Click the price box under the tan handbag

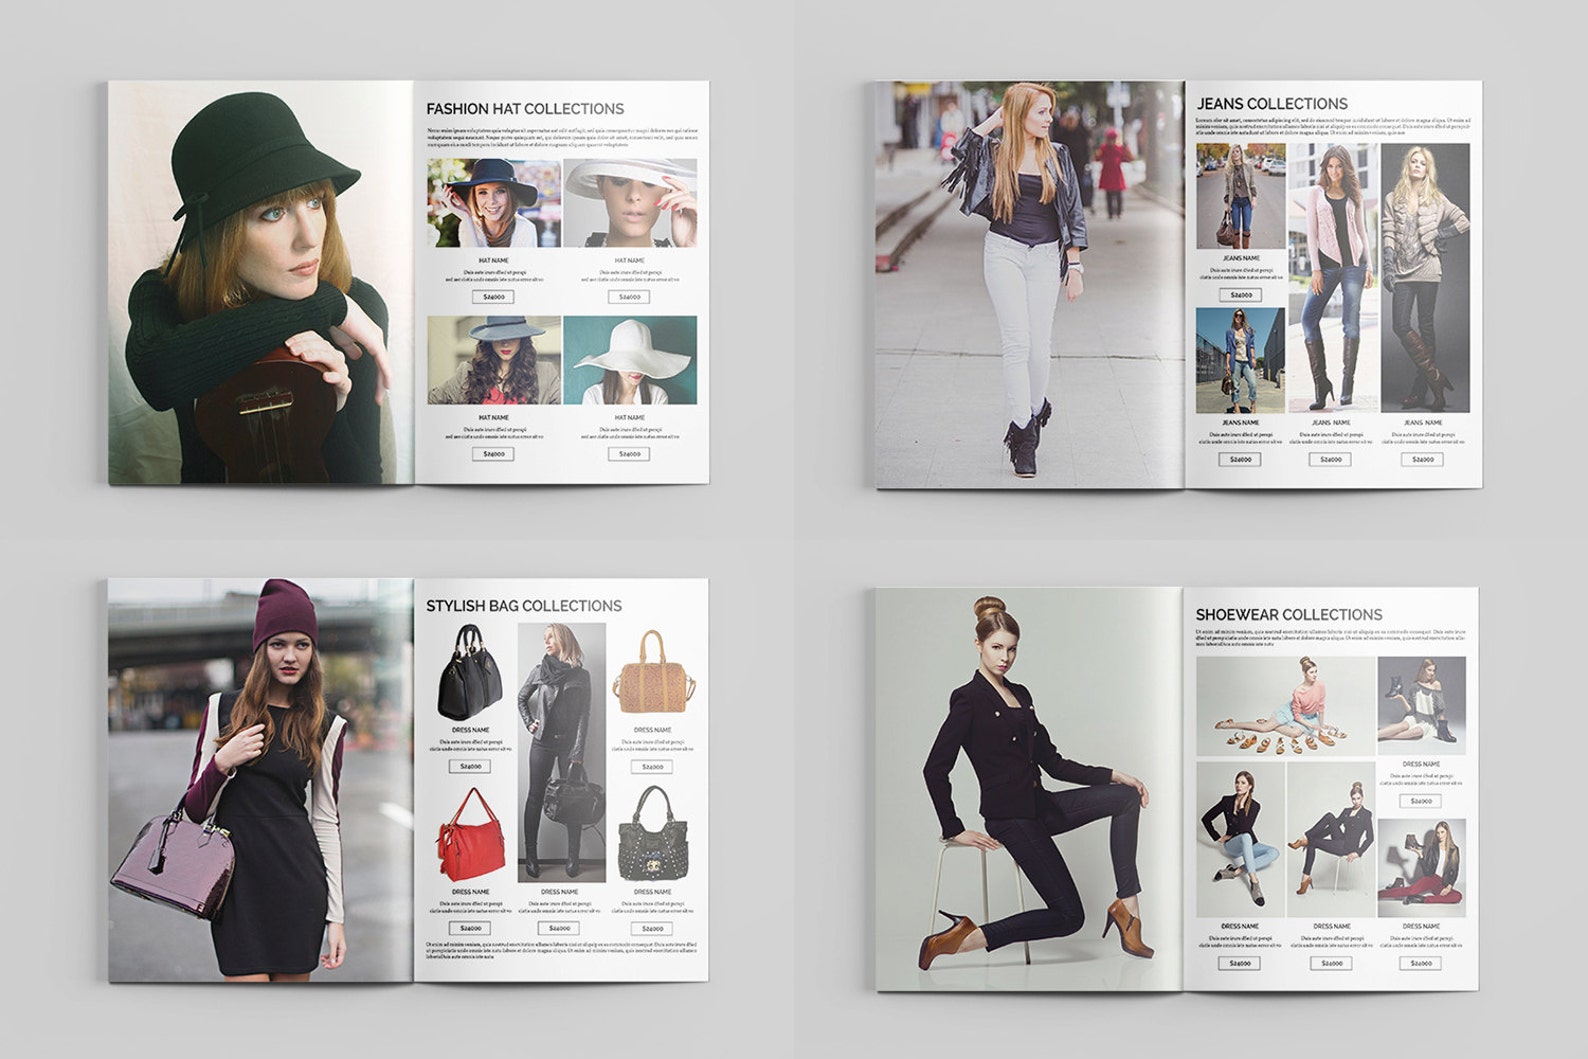tap(652, 766)
